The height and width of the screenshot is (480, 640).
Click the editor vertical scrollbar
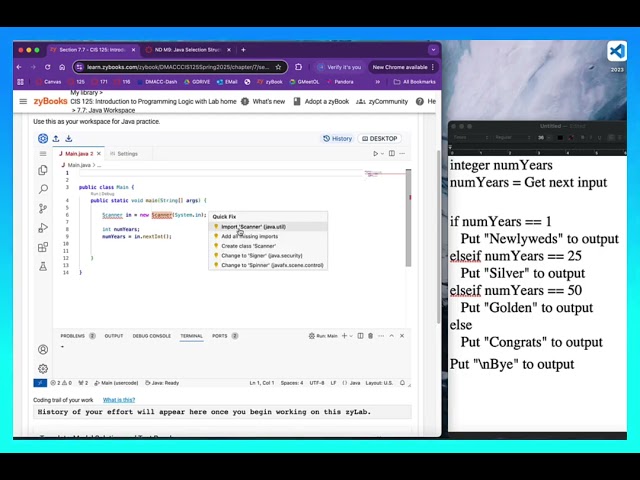pos(408,218)
